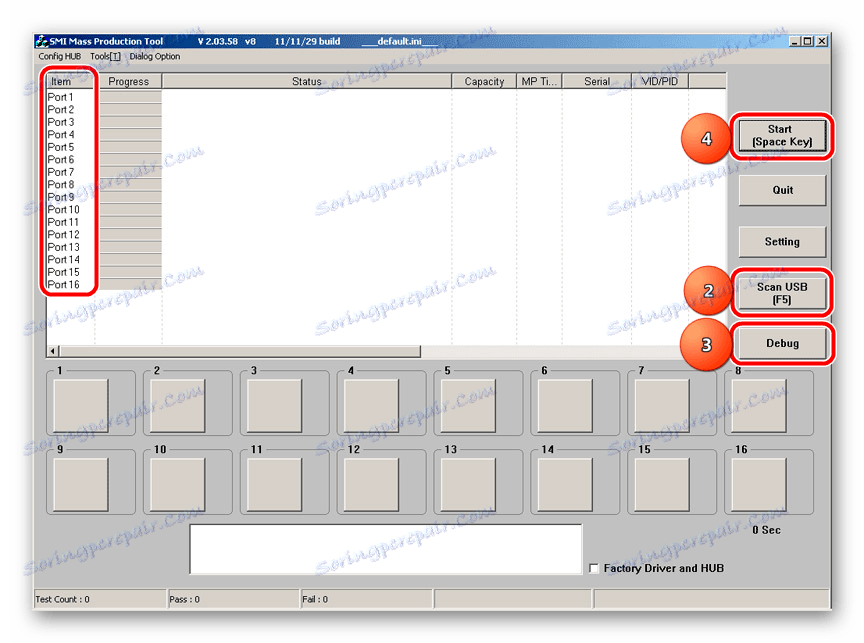This screenshot has width=864, height=643.
Task: Click the Quit button
Action: click(781, 191)
